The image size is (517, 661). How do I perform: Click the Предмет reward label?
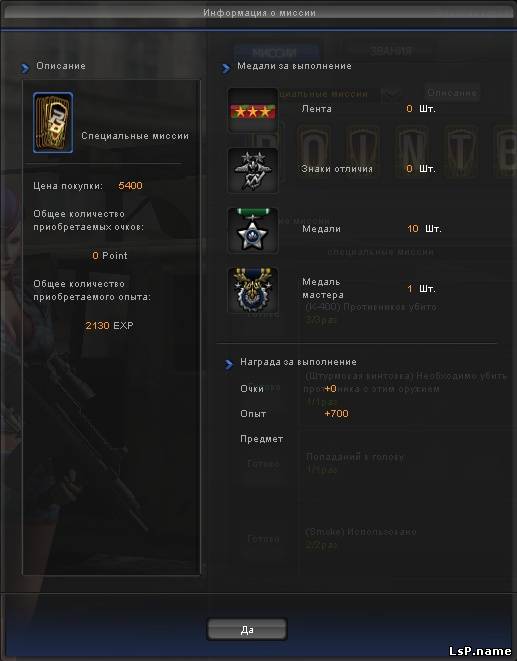tap(261, 439)
